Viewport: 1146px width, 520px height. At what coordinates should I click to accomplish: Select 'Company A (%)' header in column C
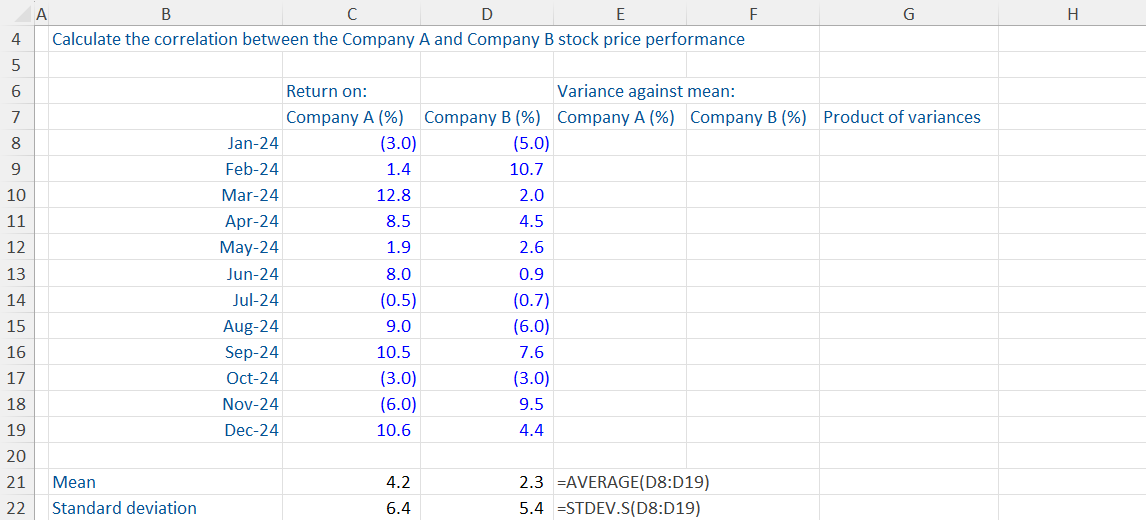pos(352,117)
